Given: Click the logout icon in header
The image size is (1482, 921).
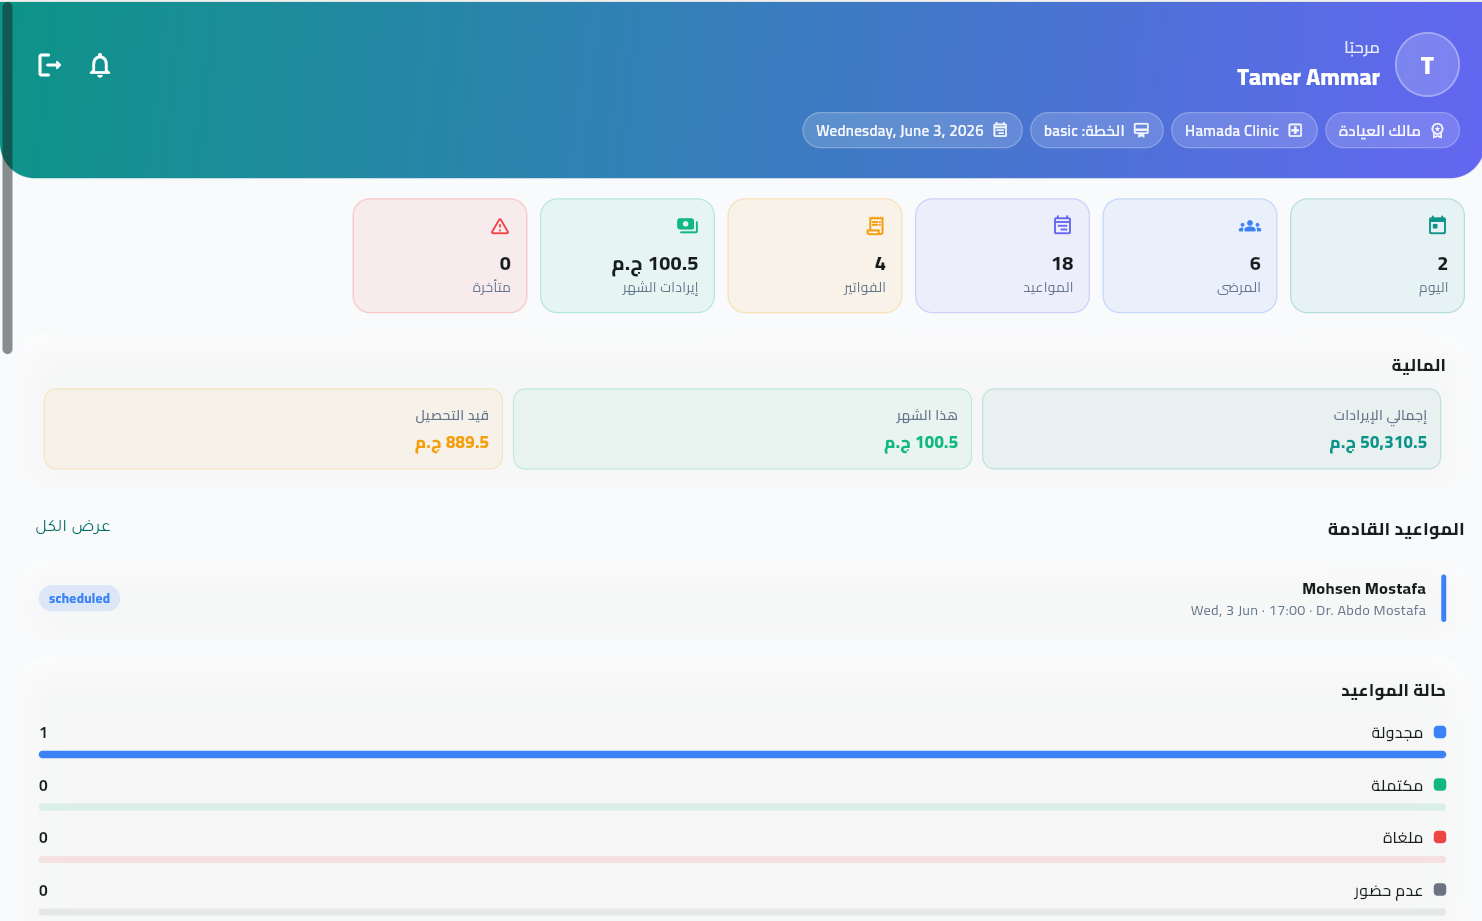Looking at the screenshot, I should point(50,65).
